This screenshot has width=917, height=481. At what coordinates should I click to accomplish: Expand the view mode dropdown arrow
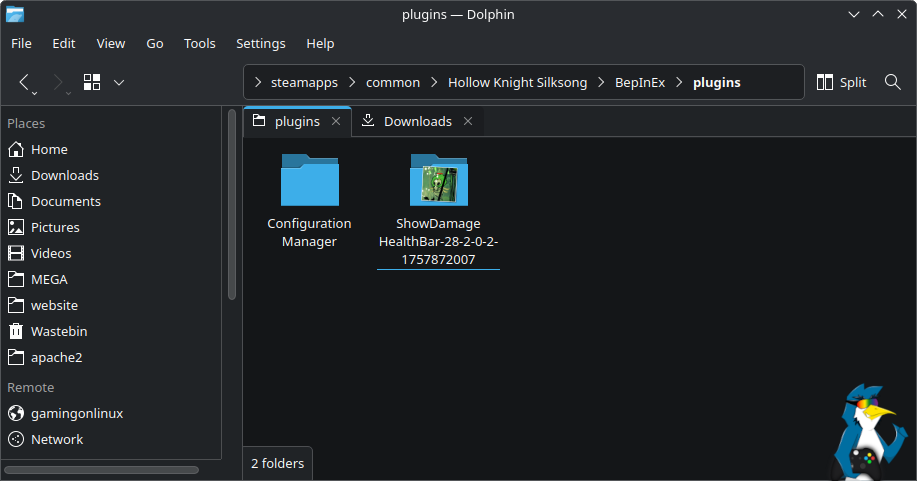(119, 82)
